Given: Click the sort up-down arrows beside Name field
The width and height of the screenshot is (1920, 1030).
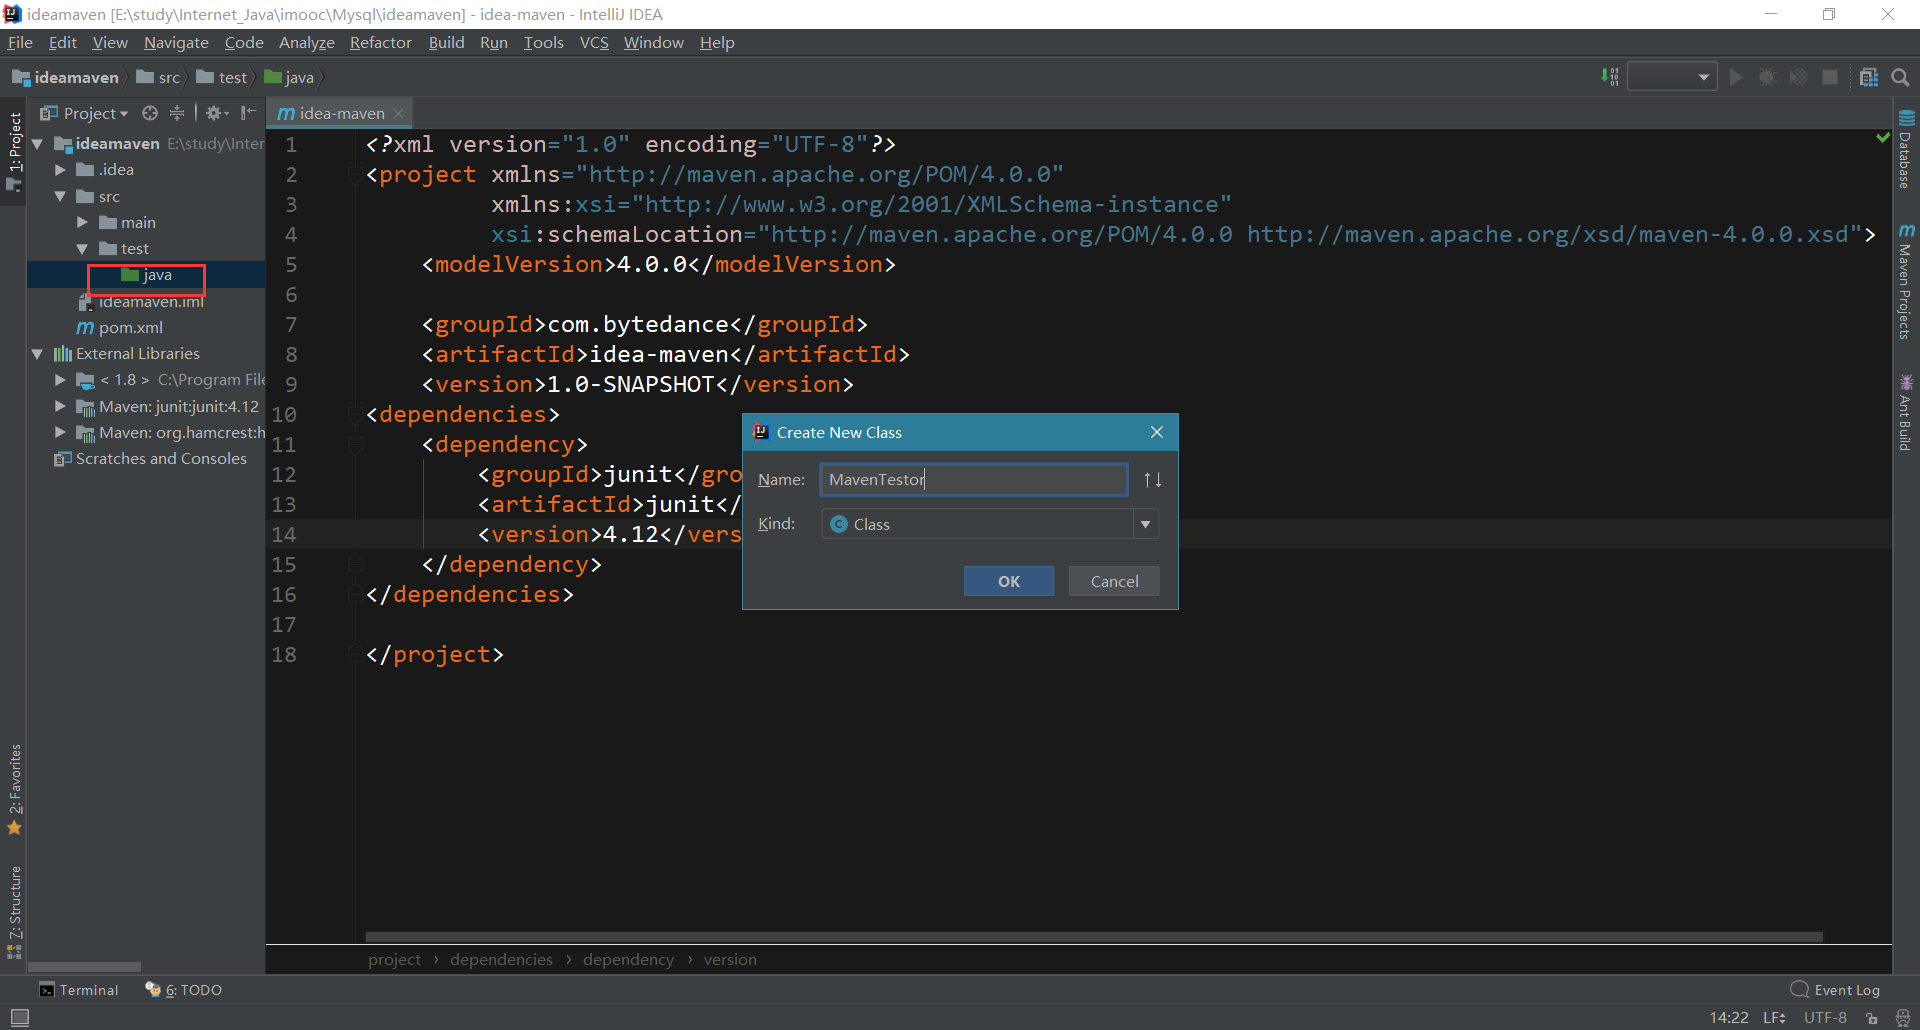Looking at the screenshot, I should tap(1153, 480).
